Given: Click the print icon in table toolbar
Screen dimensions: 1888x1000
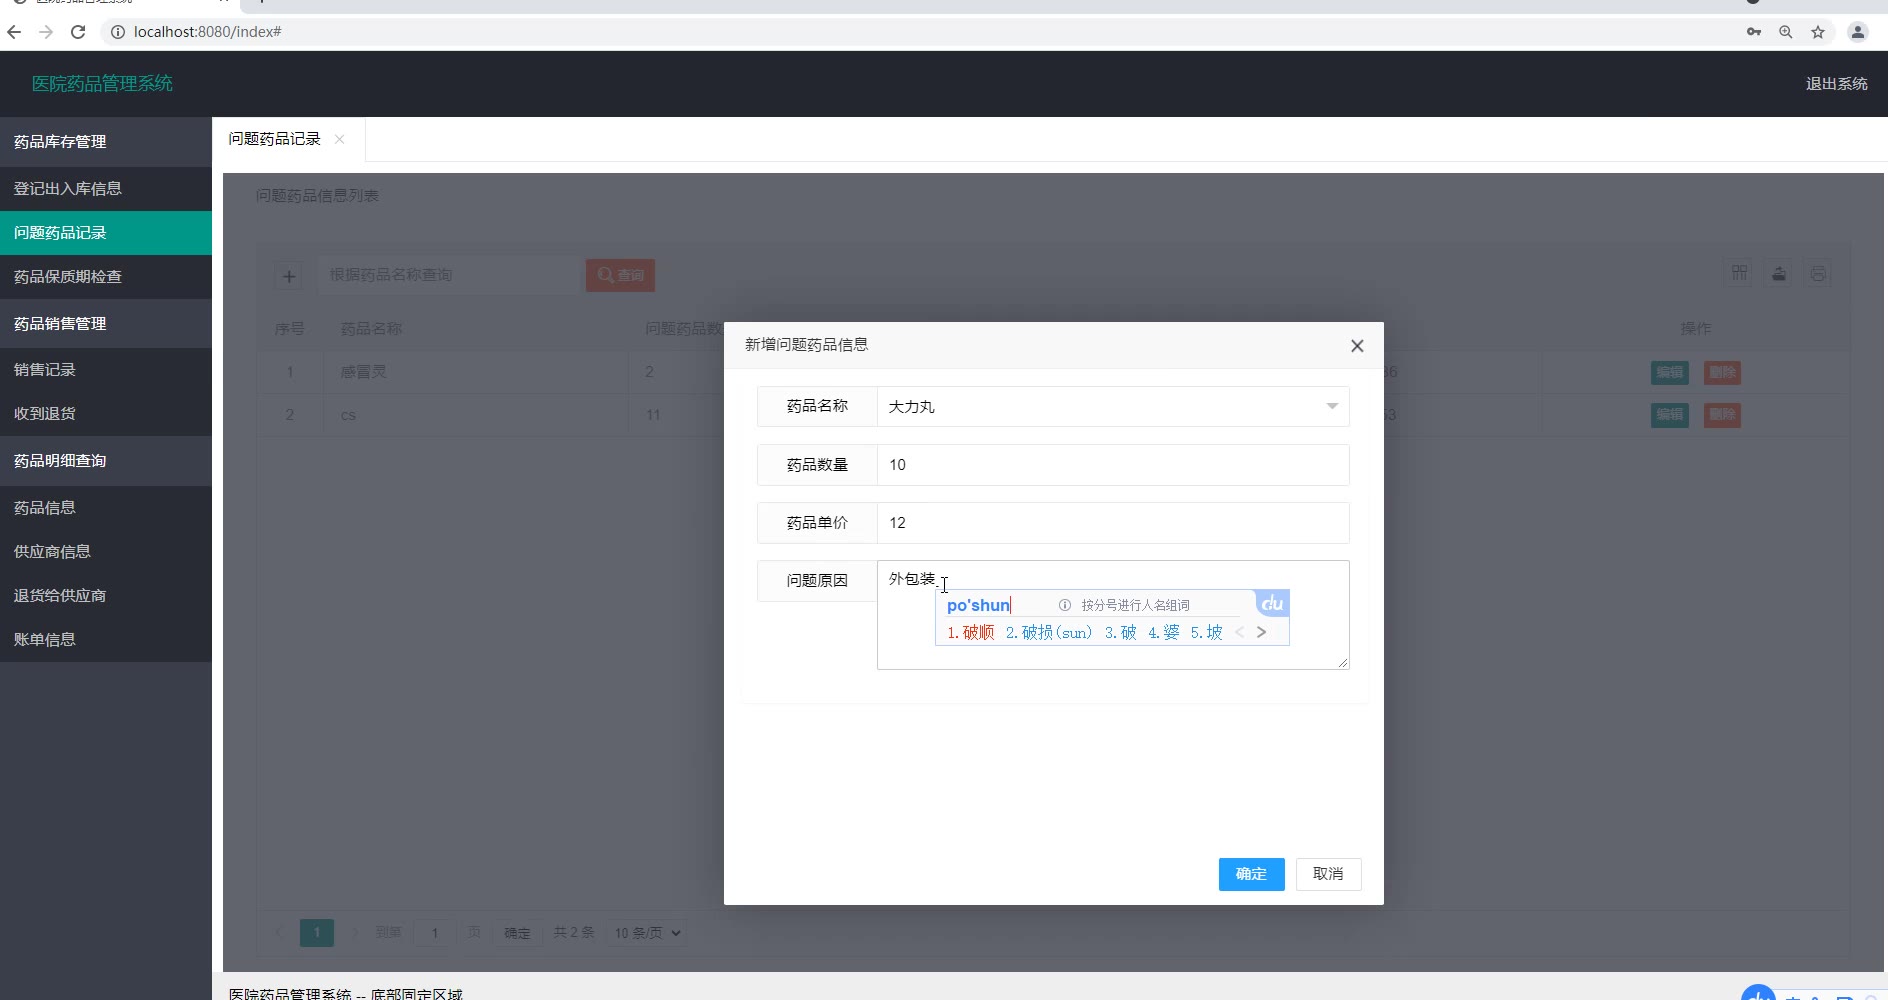Looking at the screenshot, I should [x=1818, y=274].
